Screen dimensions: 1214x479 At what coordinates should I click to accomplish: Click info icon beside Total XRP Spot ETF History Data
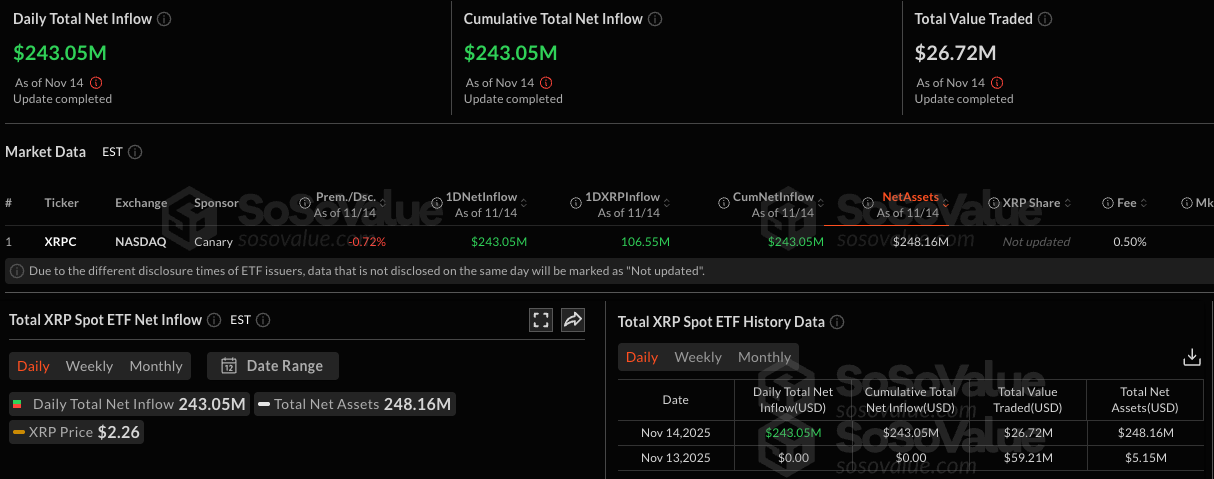(x=837, y=322)
